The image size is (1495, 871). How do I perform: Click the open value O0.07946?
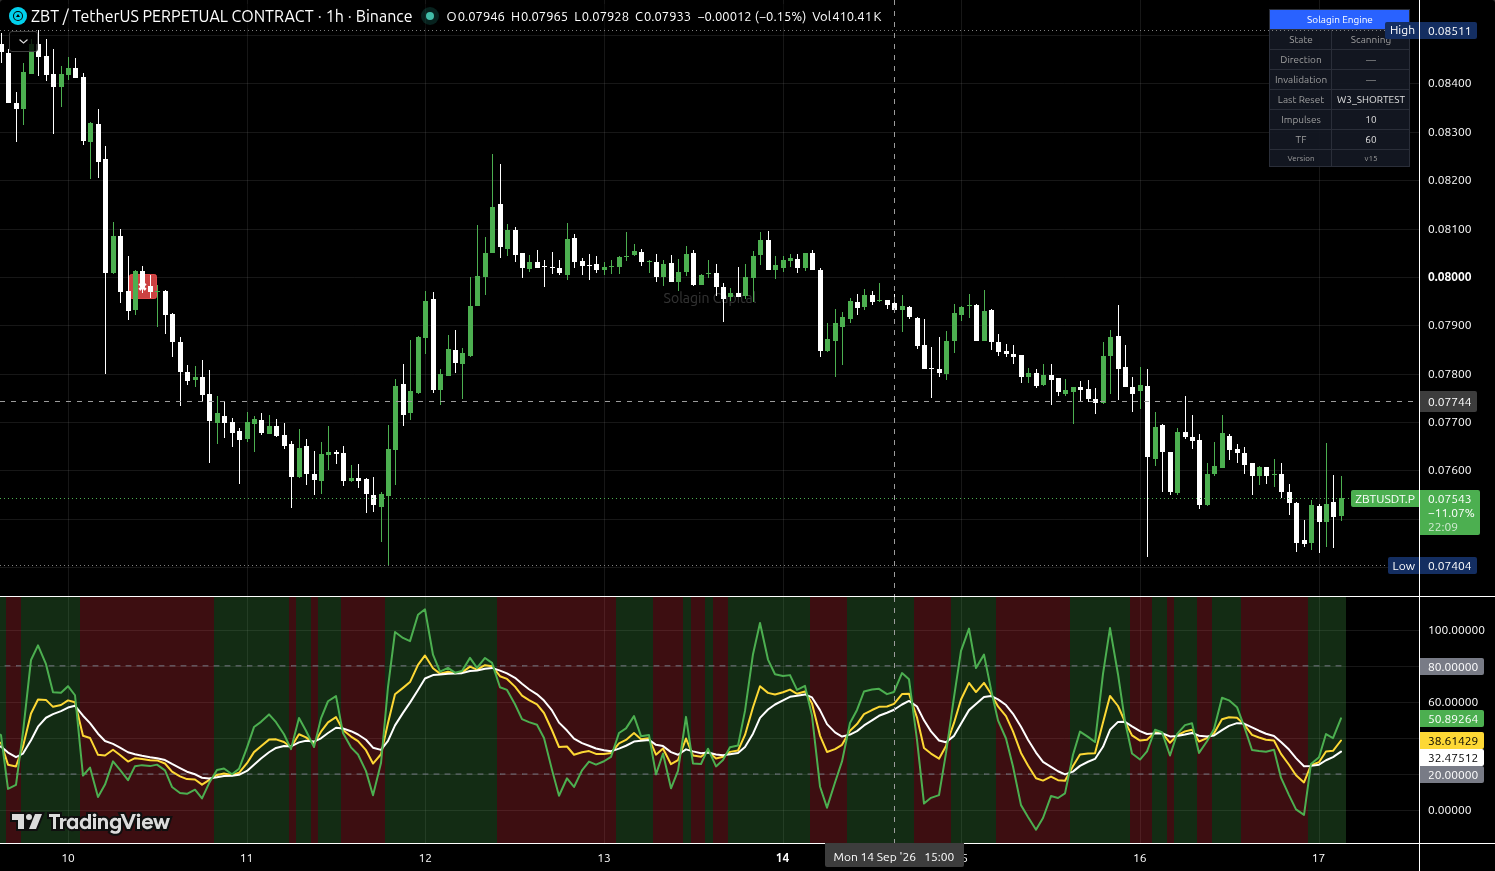(477, 16)
